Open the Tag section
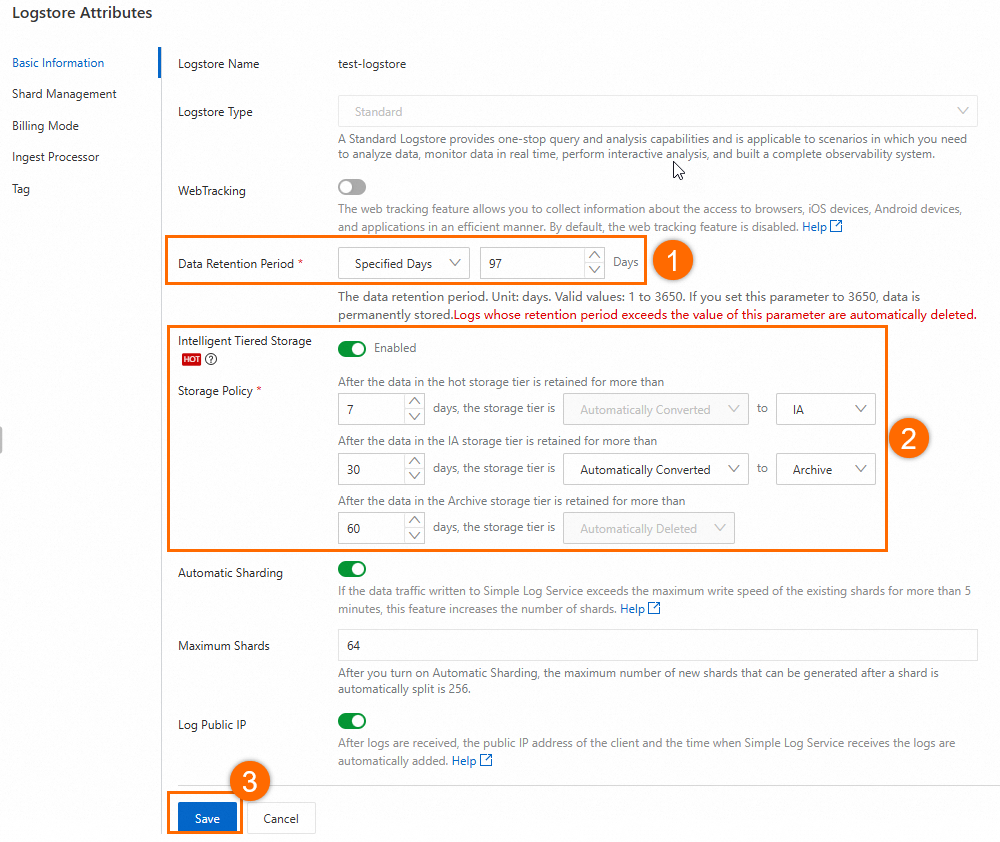The width and height of the screenshot is (1000, 842). (x=20, y=189)
